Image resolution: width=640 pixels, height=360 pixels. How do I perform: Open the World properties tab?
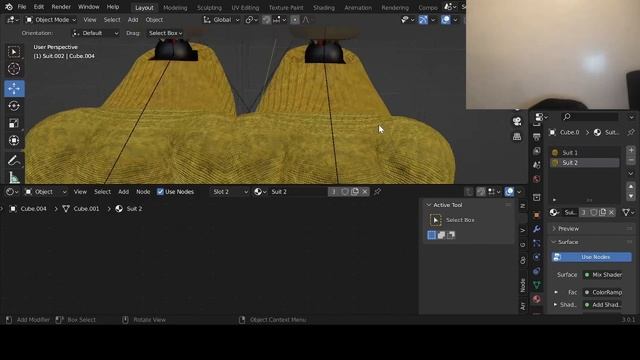point(537,179)
